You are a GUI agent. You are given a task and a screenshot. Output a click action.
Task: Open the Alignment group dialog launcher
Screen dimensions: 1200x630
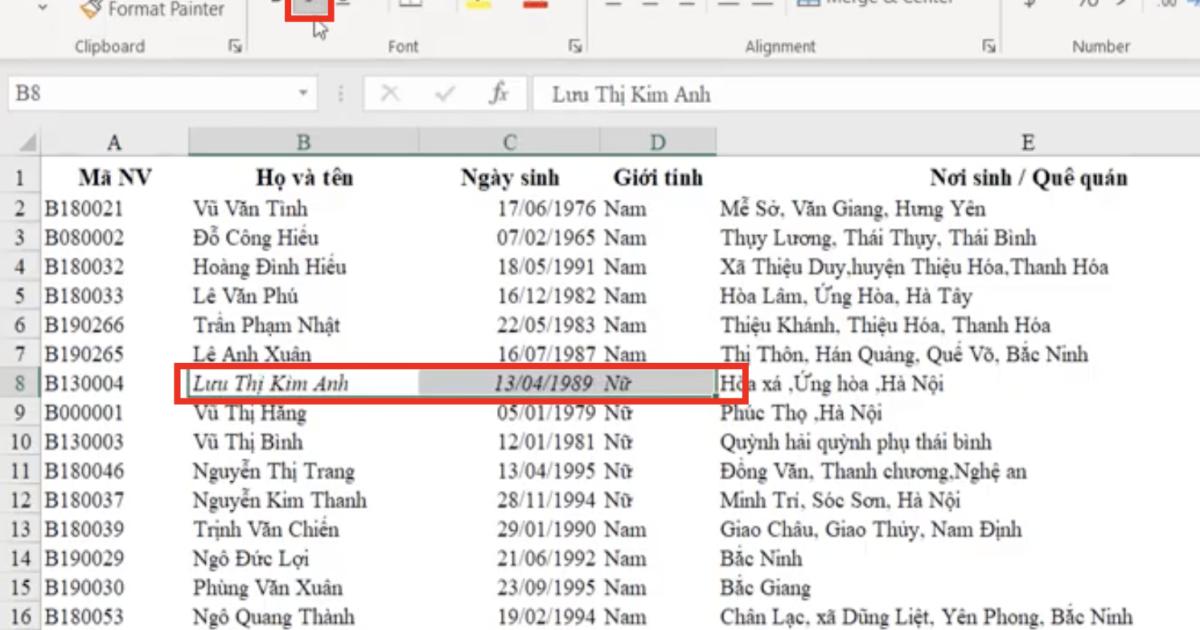[x=988, y=46]
